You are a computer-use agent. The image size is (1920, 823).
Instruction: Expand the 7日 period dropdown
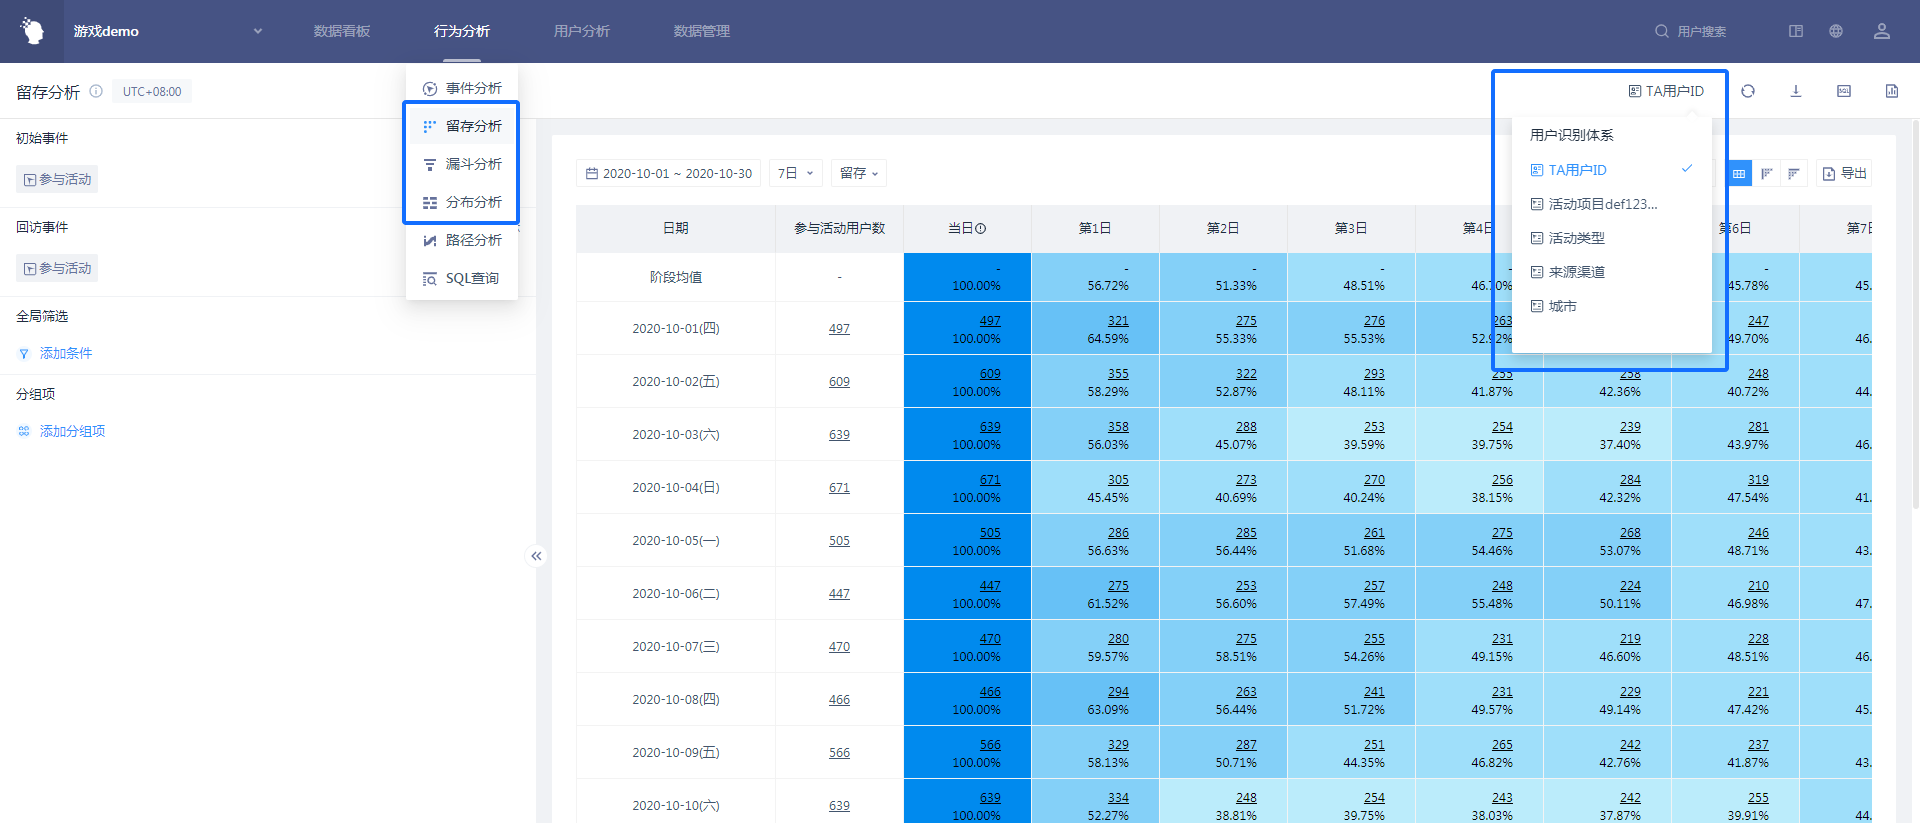pyautogui.click(x=795, y=173)
